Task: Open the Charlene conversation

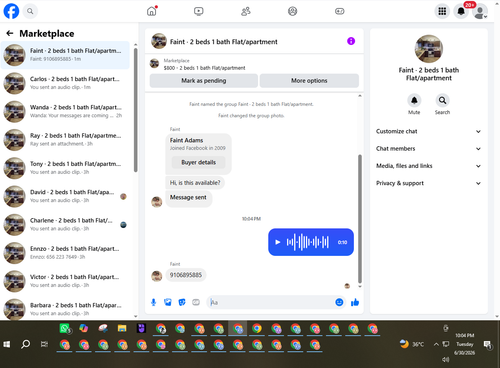Action: (65, 225)
